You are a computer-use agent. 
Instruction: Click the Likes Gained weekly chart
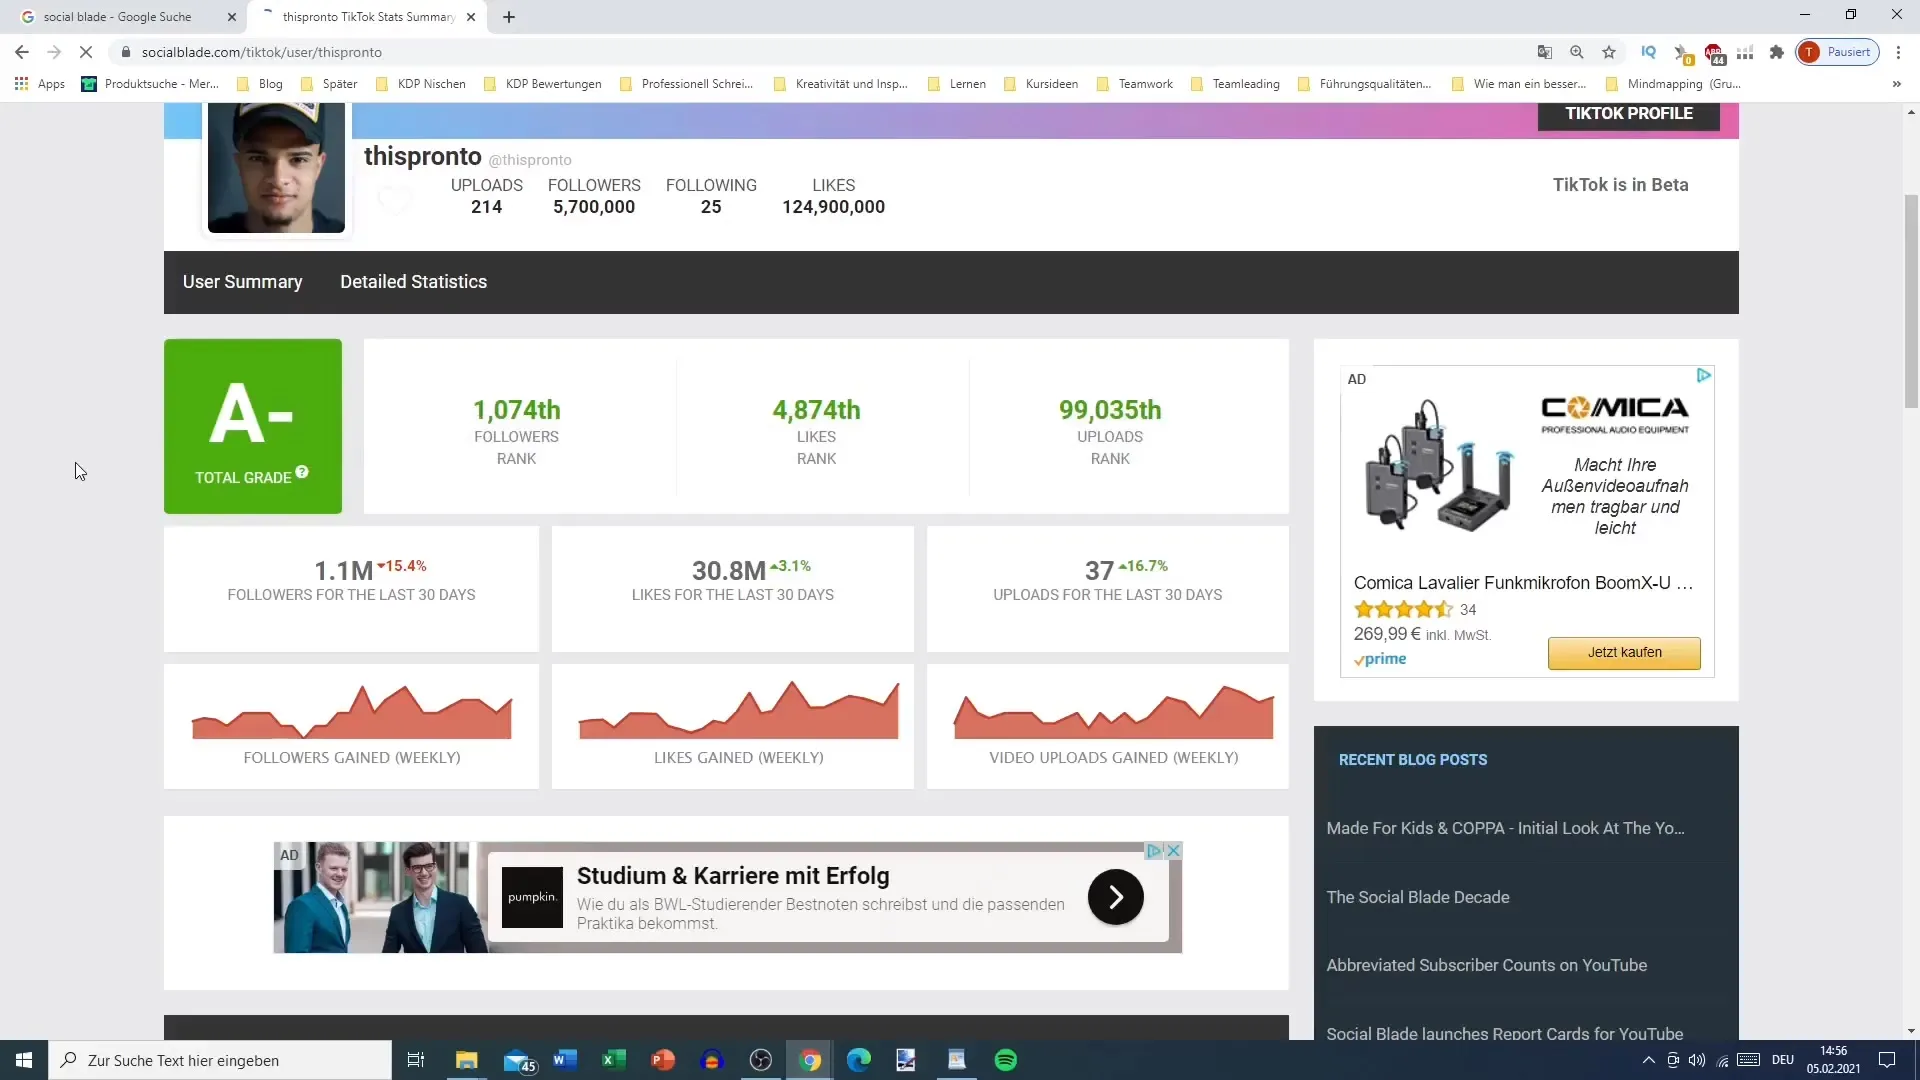click(738, 711)
